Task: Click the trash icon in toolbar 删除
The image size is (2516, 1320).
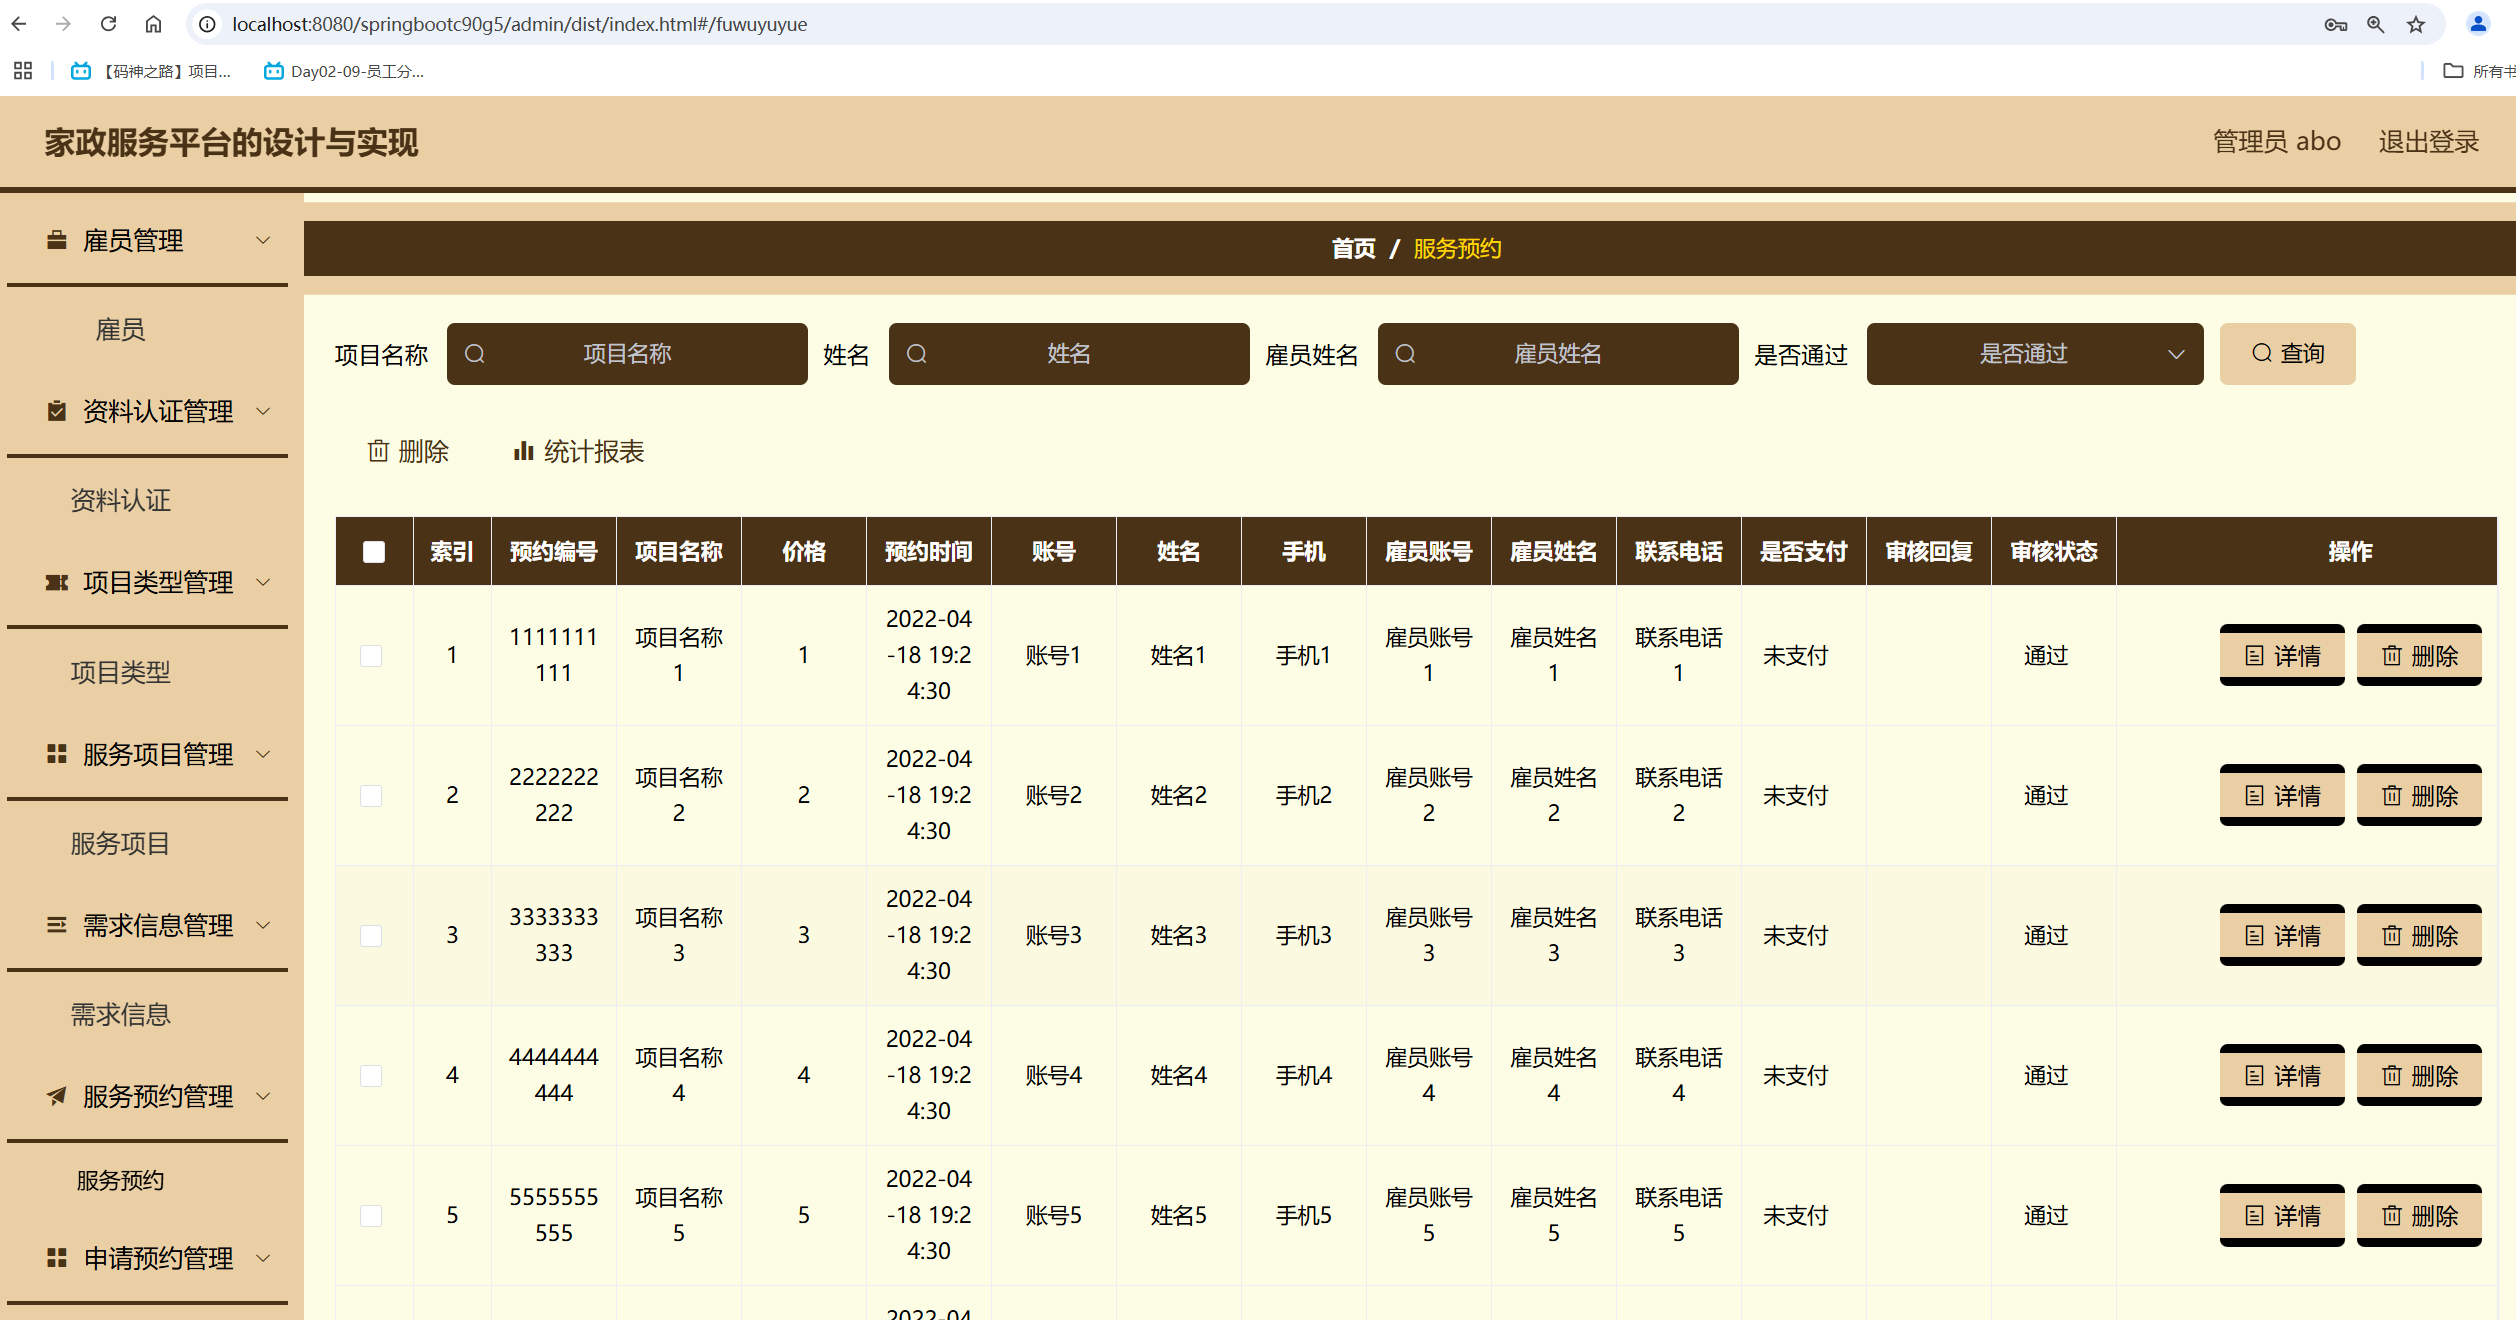Action: click(378, 452)
